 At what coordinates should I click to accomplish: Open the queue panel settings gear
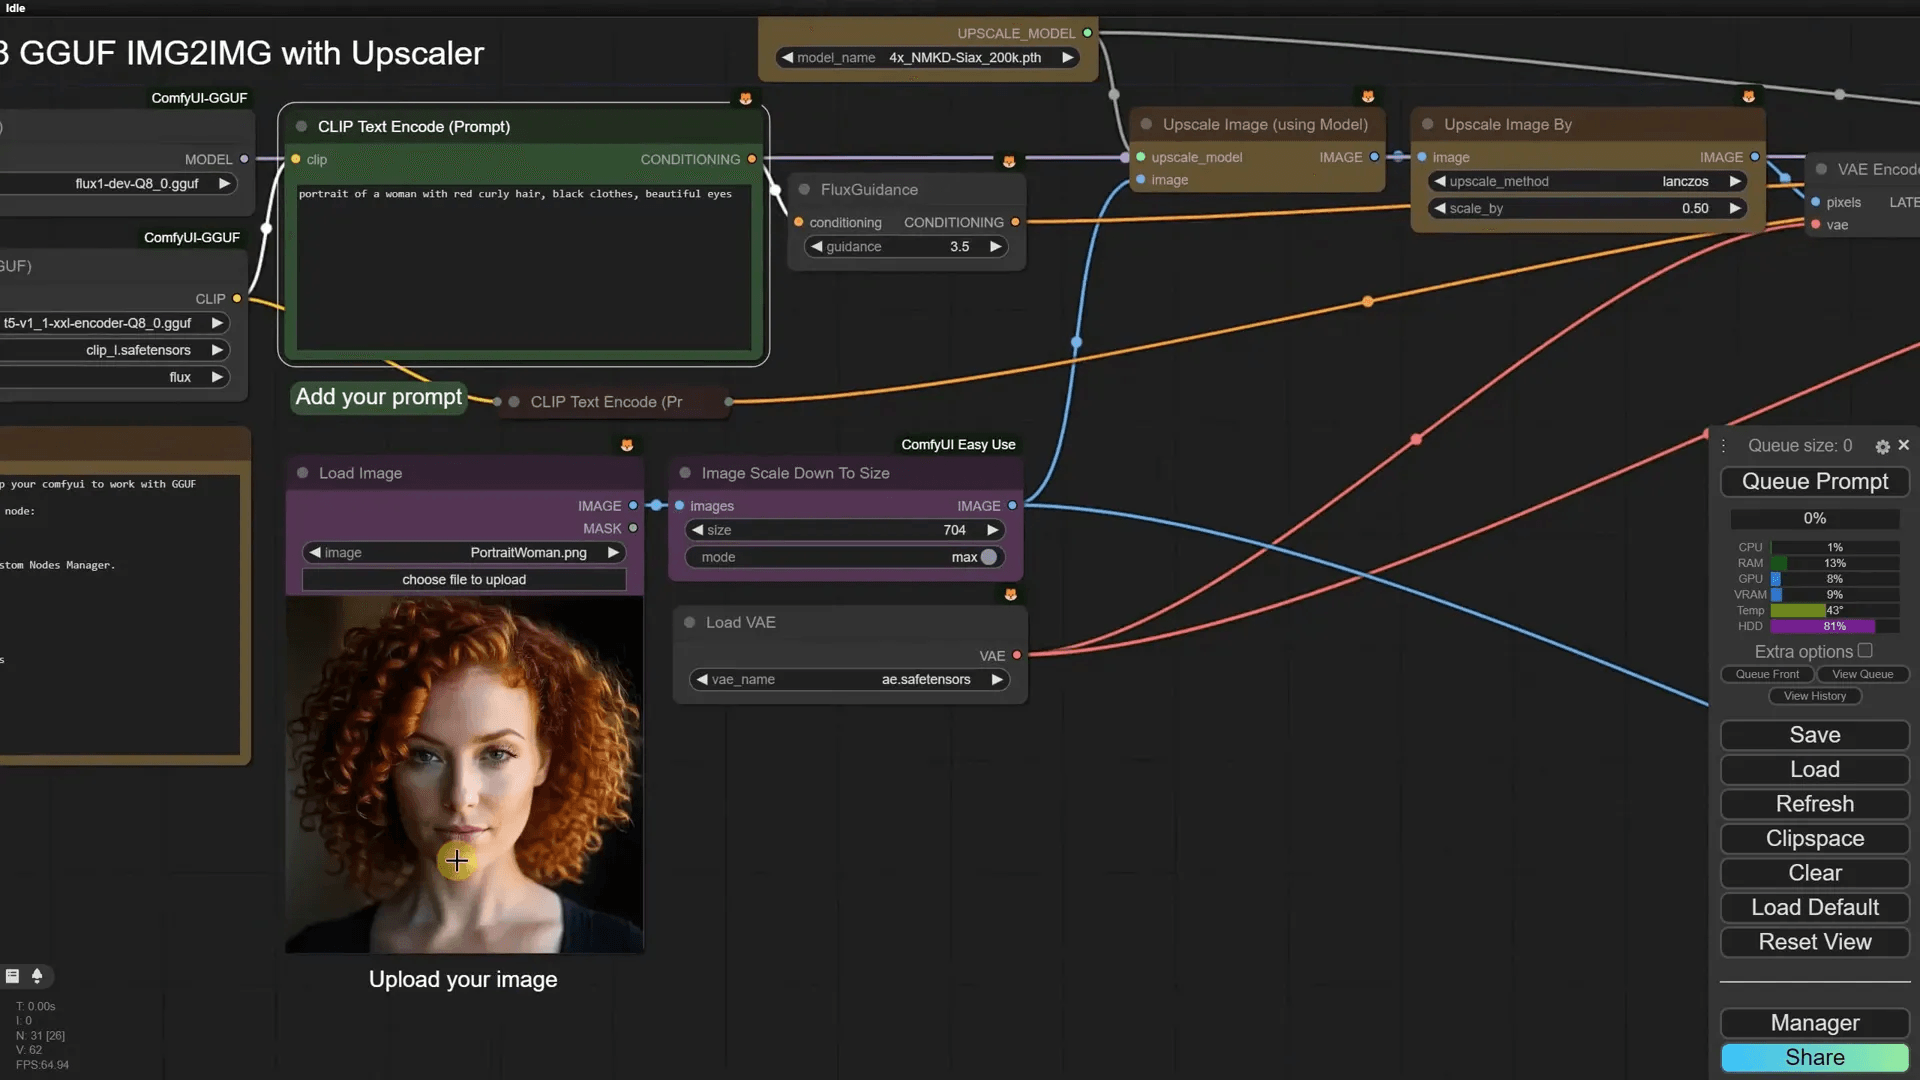point(1882,447)
